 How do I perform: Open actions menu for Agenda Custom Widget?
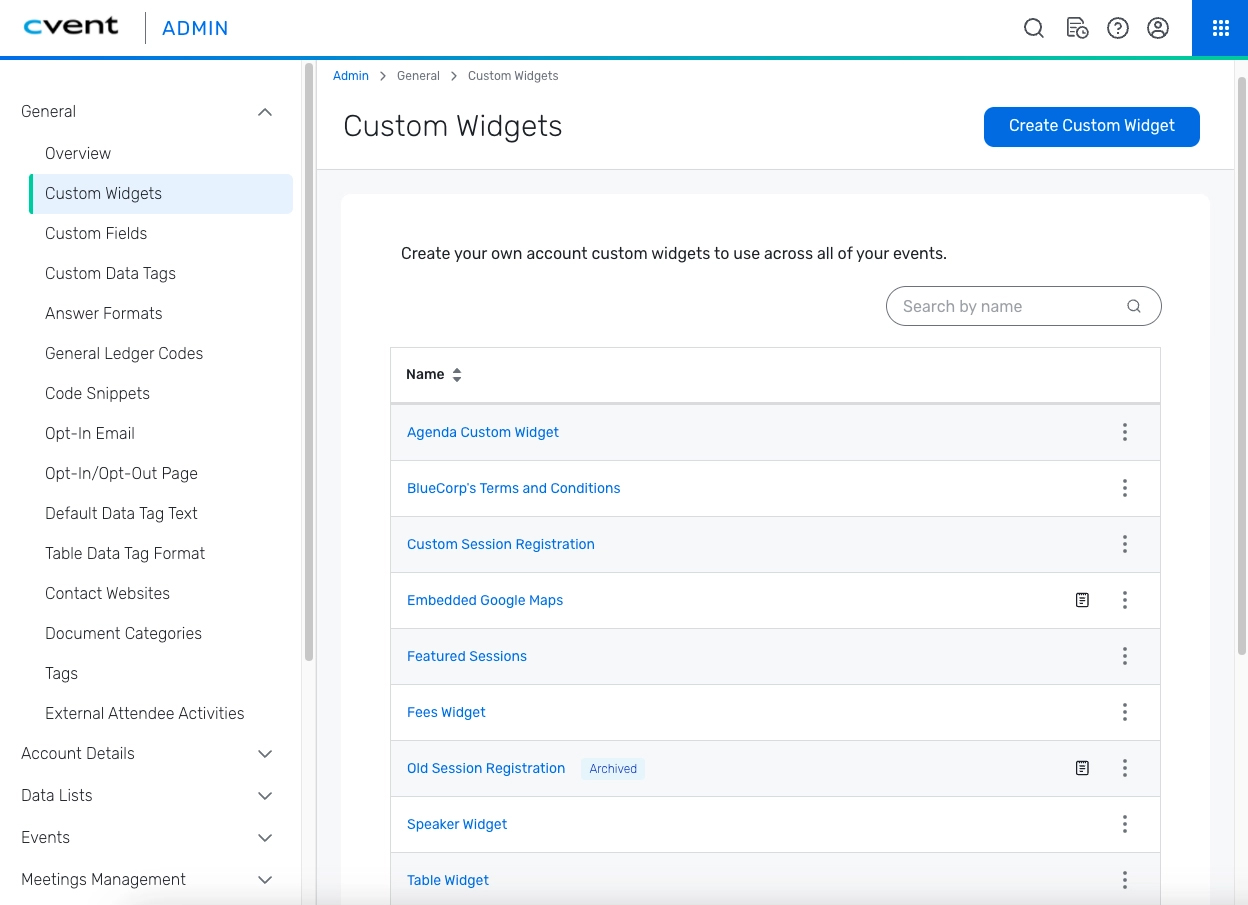1125,432
